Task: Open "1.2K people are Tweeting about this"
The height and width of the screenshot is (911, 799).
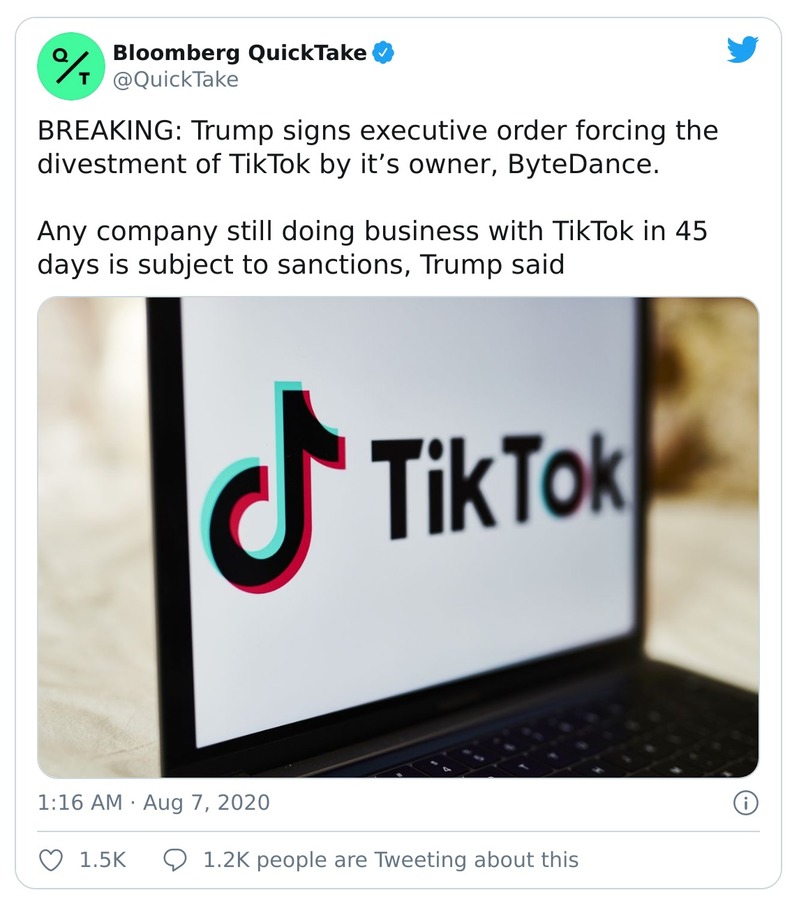Action: (x=390, y=860)
